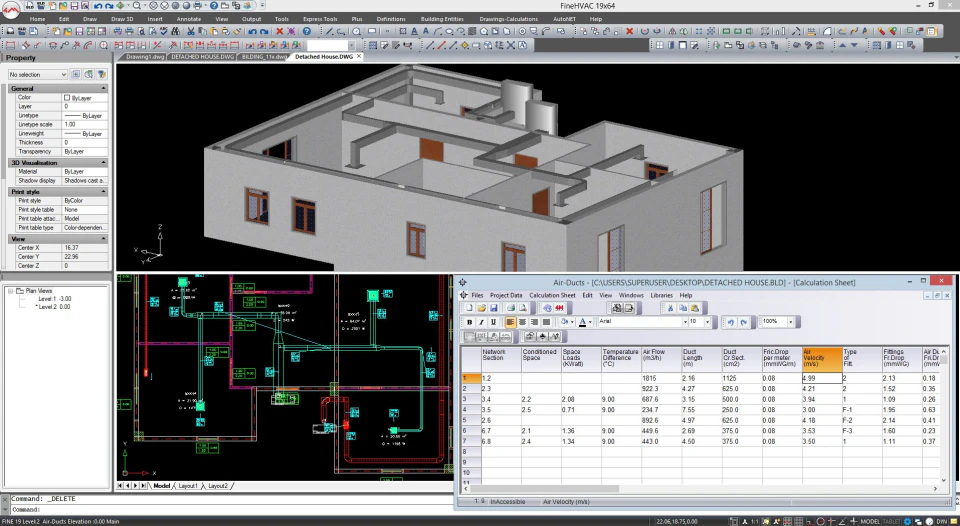Open font color picker dropdown
Screen dimensions: 960x526
coord(590,322)
